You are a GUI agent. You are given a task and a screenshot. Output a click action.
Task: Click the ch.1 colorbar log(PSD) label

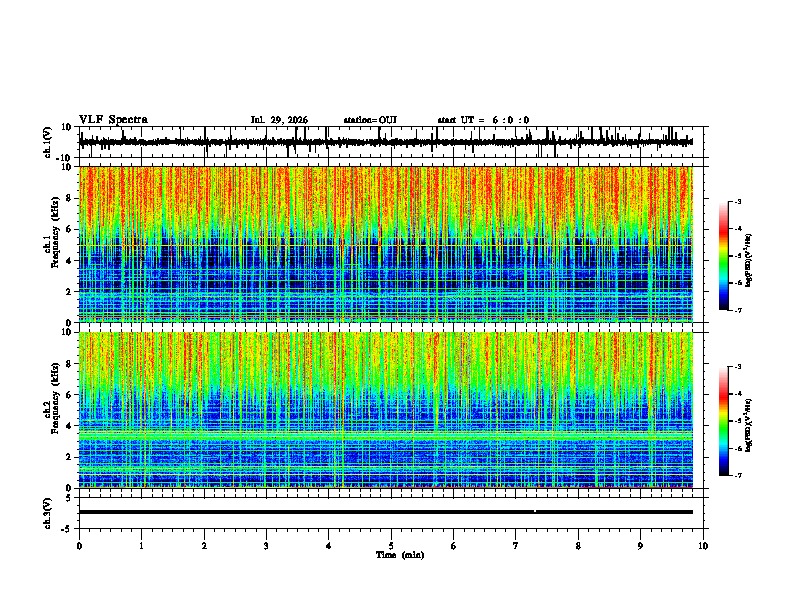coord(749,261)
